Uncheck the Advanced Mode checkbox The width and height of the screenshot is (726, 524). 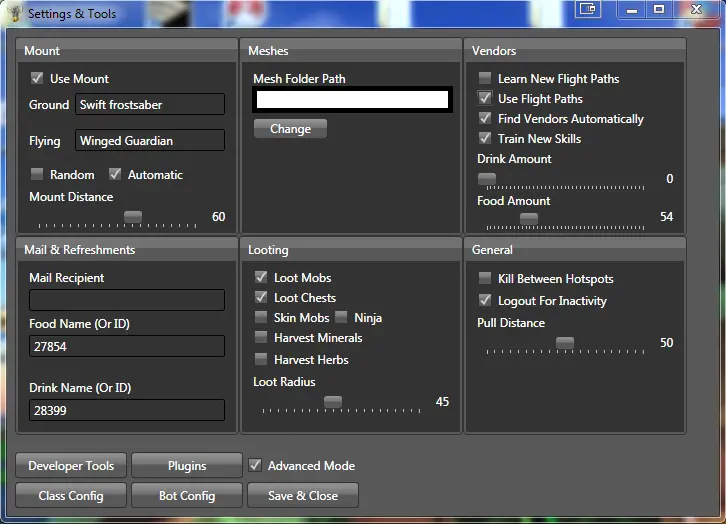[x=255, y=465]
